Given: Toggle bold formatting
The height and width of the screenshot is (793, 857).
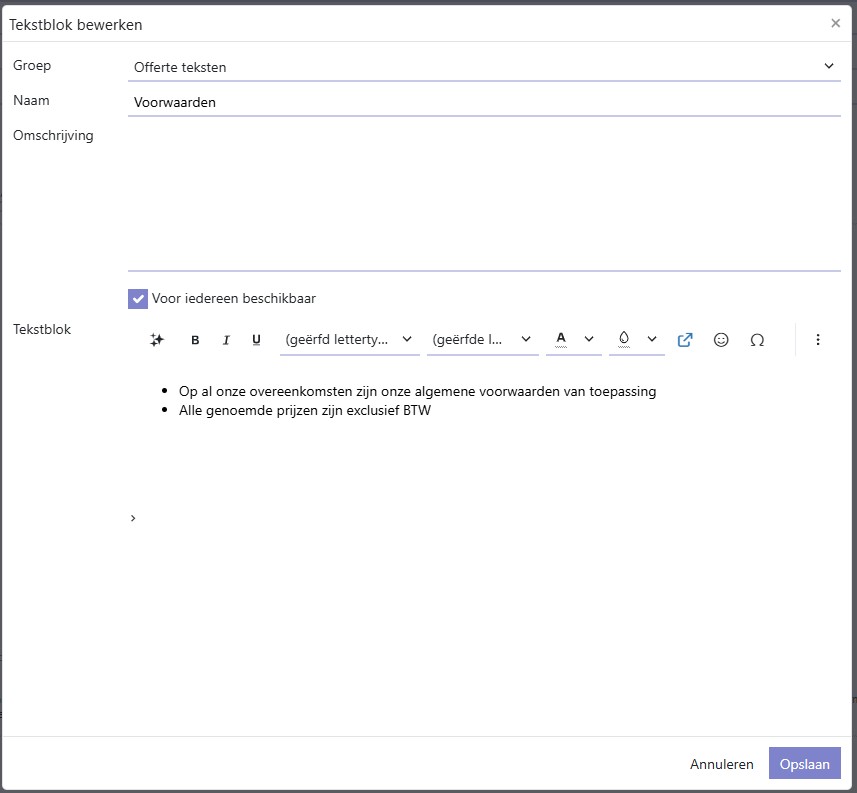Looking at the screenshot, I should 195,340.
